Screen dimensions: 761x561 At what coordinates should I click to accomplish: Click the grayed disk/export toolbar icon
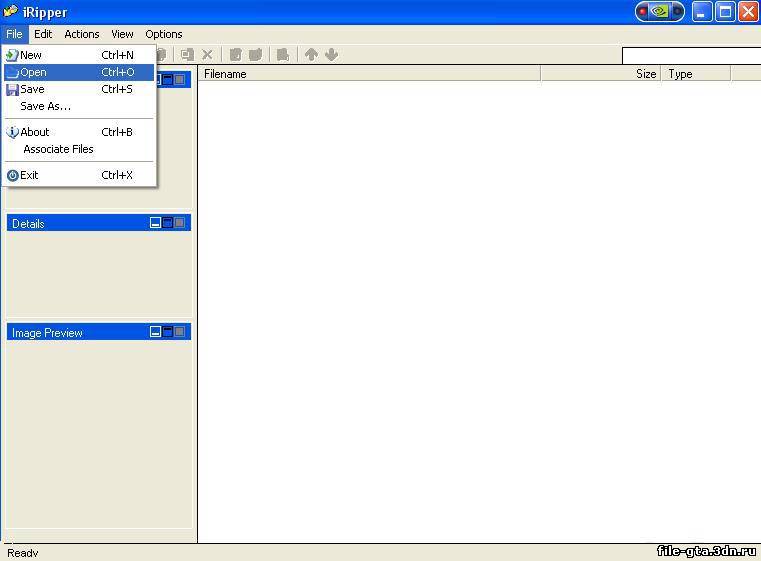(283, 54)
